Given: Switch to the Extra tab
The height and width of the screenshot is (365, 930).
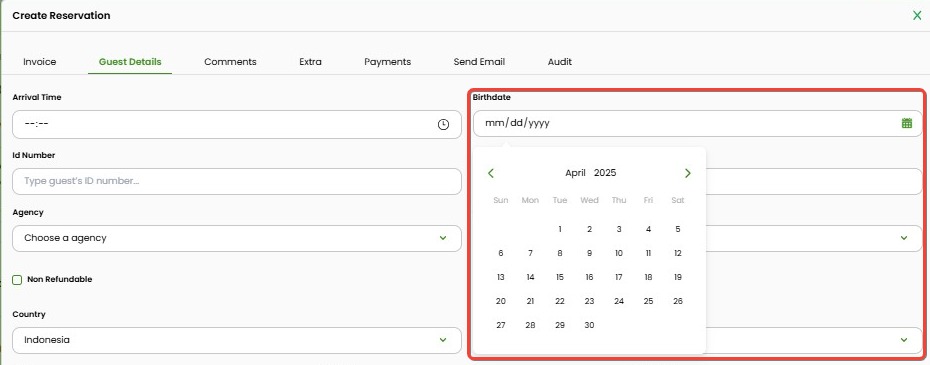Looking at the screenshot, I should tap(310, 62).
